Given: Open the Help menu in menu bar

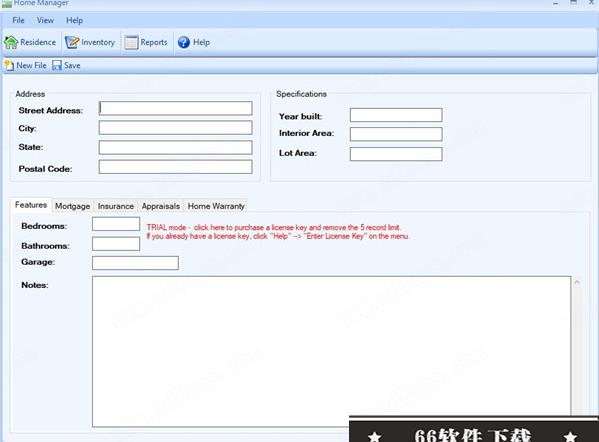Looking at the screenshot, I should coord(74,20).
